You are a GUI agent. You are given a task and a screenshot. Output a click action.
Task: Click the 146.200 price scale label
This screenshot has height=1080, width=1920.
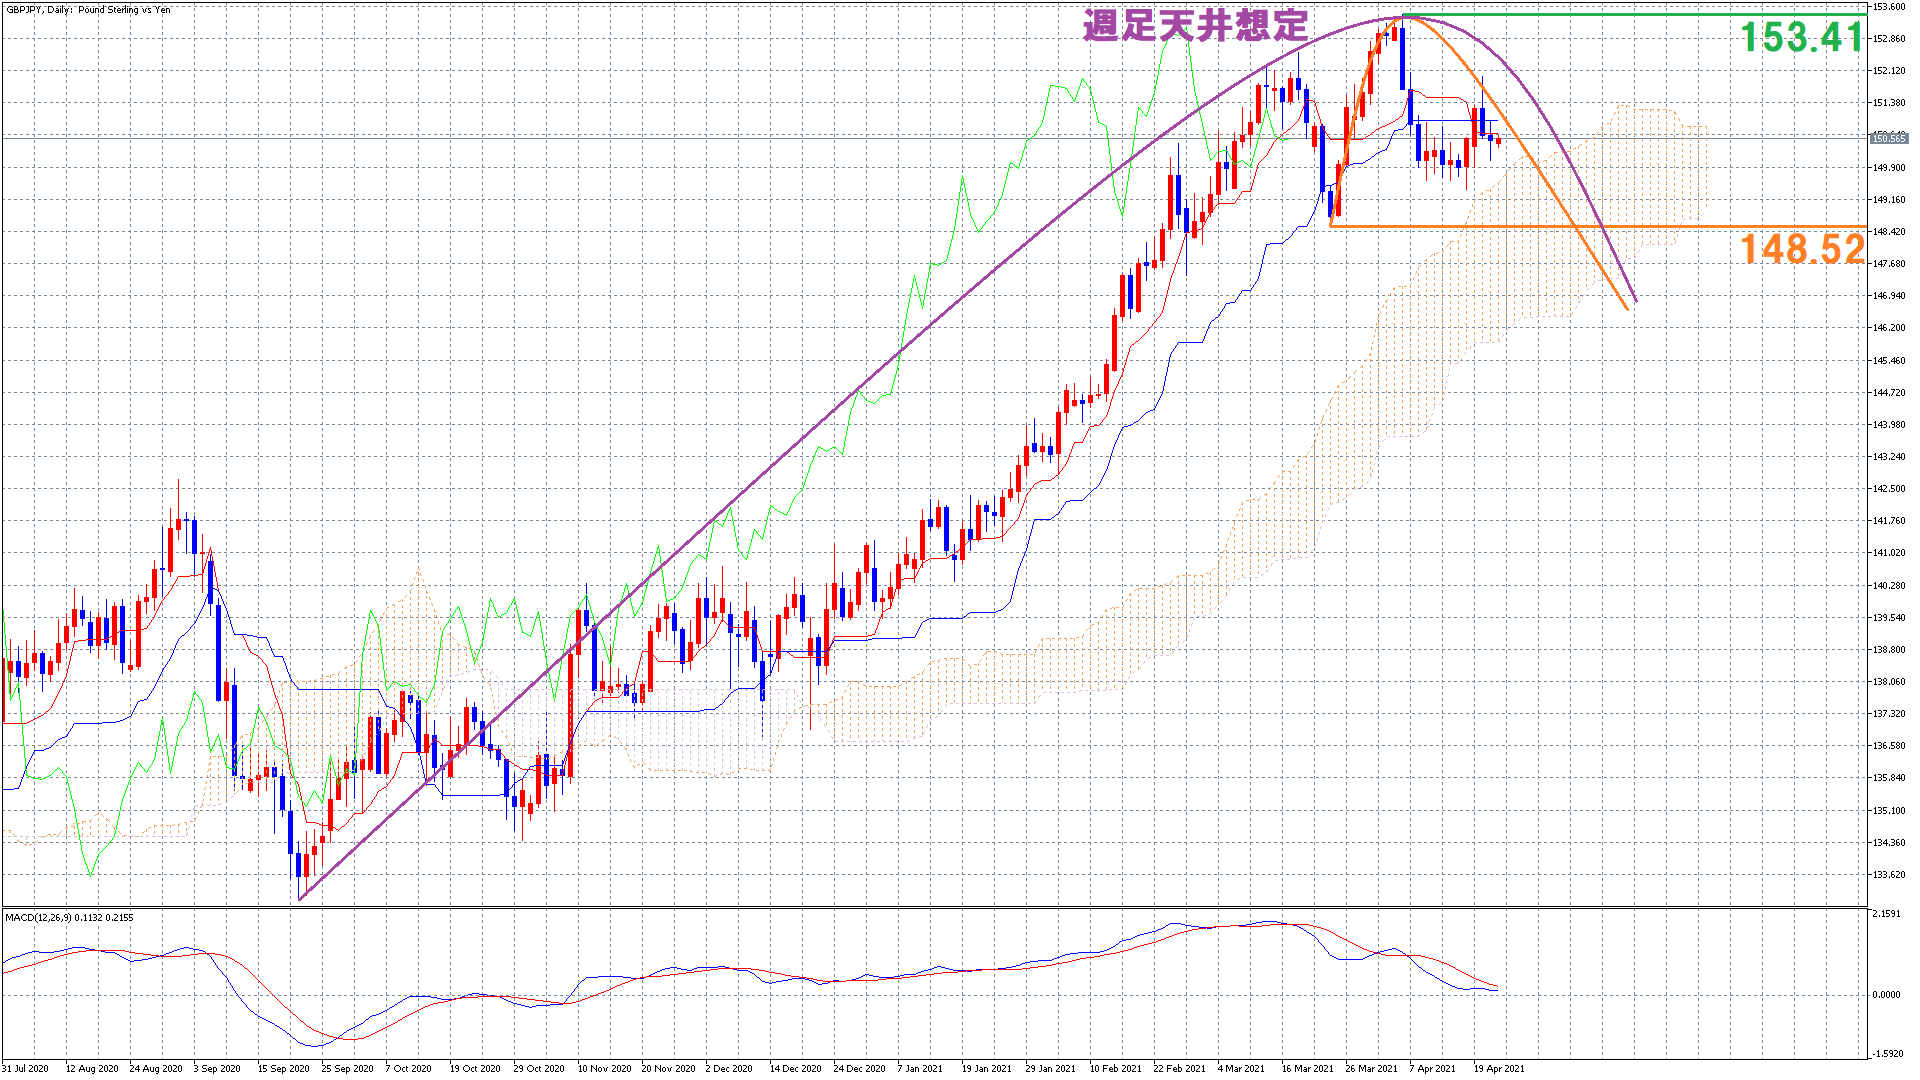pos(1888,328)
